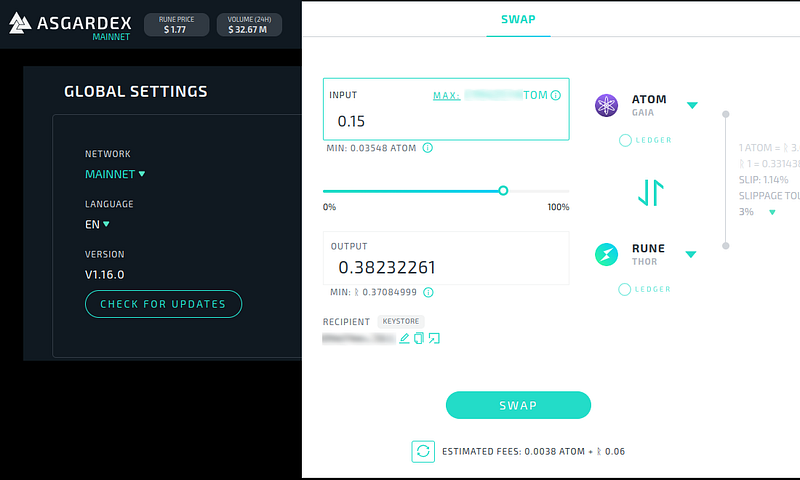The width and height of the screenshot is (800, 480).
Task: Click the info icon beside MAX balance
Action: 556,95
